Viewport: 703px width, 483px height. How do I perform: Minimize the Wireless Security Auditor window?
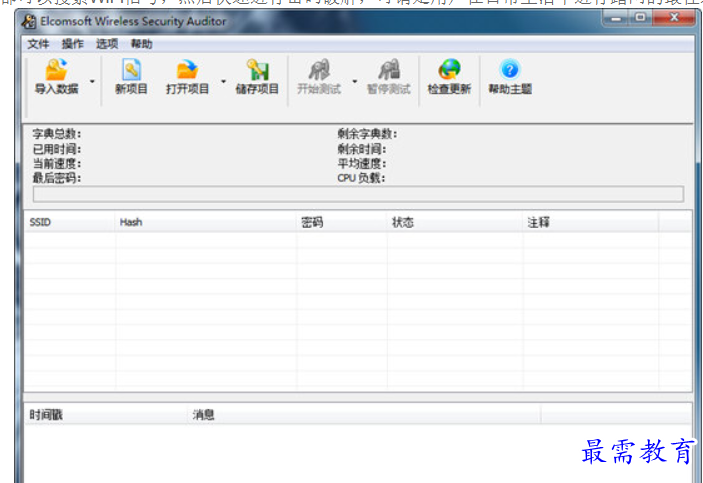(616, 18)
